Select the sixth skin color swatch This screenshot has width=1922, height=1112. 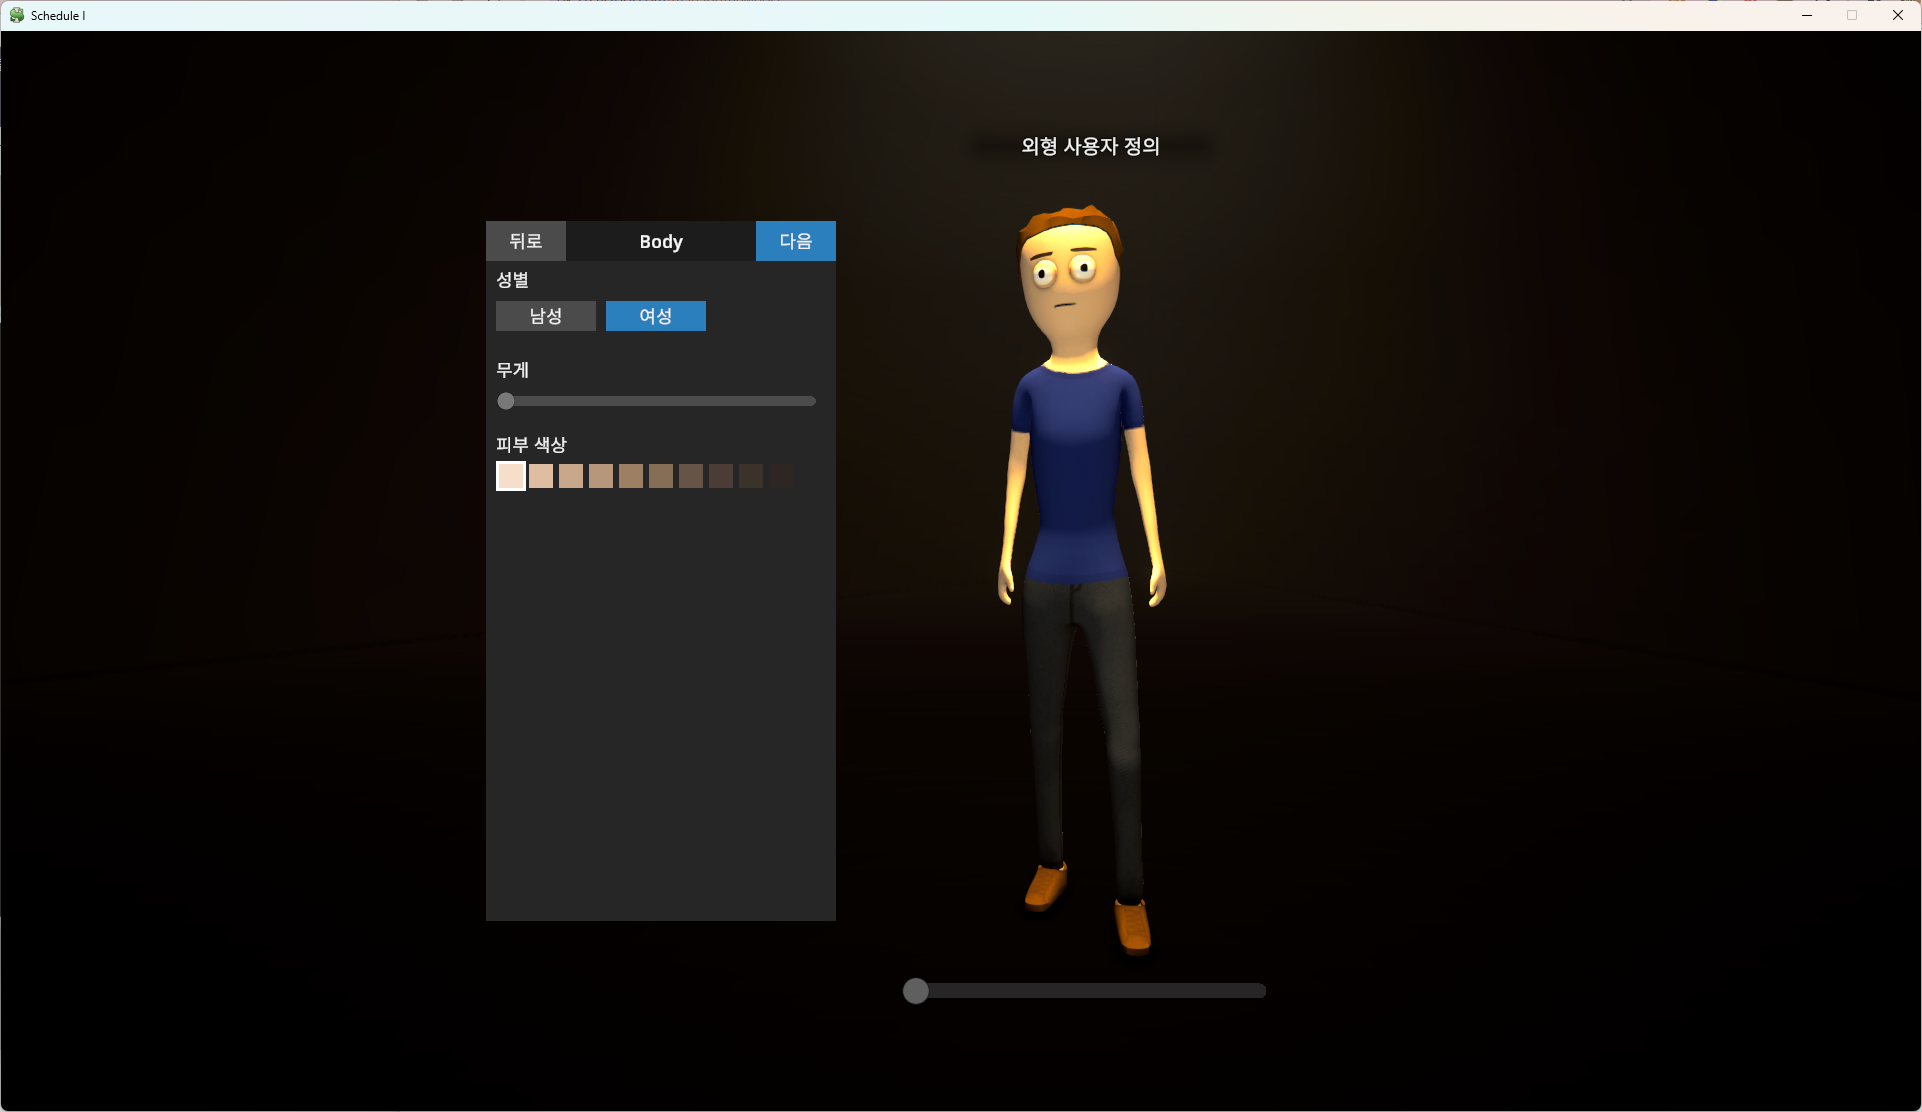661,476
